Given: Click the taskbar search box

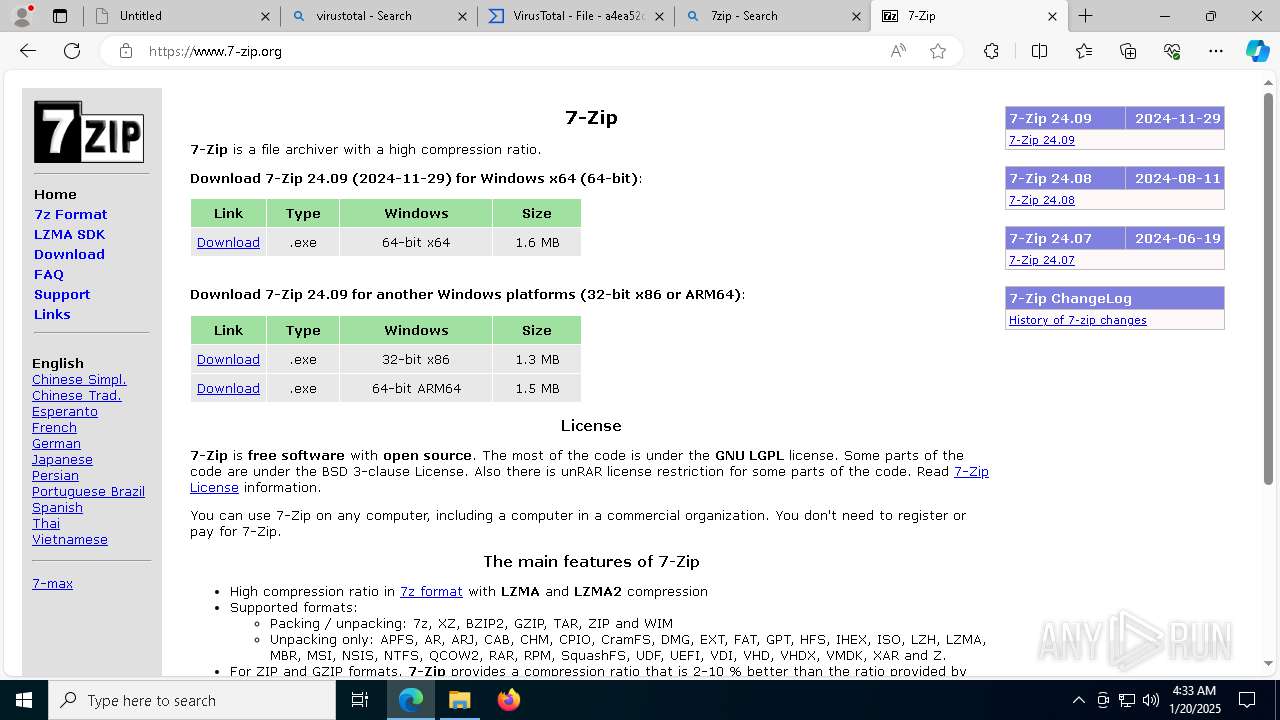Looking at the screenshot, I should click(x=192, y=700).
